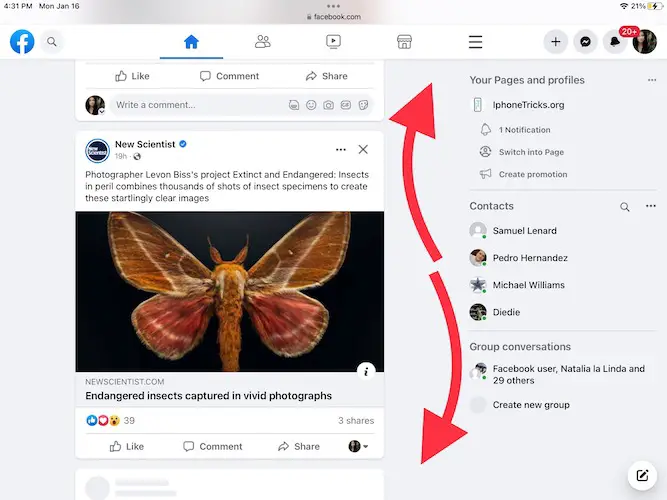Open the Friends tab
Viewport: 667px width, 500px height.
click(262, 42)
